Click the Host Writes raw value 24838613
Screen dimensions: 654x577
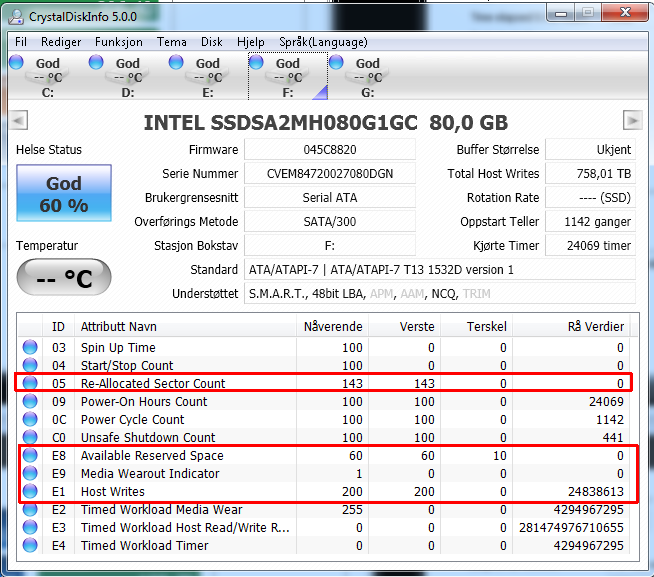(596, 491)
